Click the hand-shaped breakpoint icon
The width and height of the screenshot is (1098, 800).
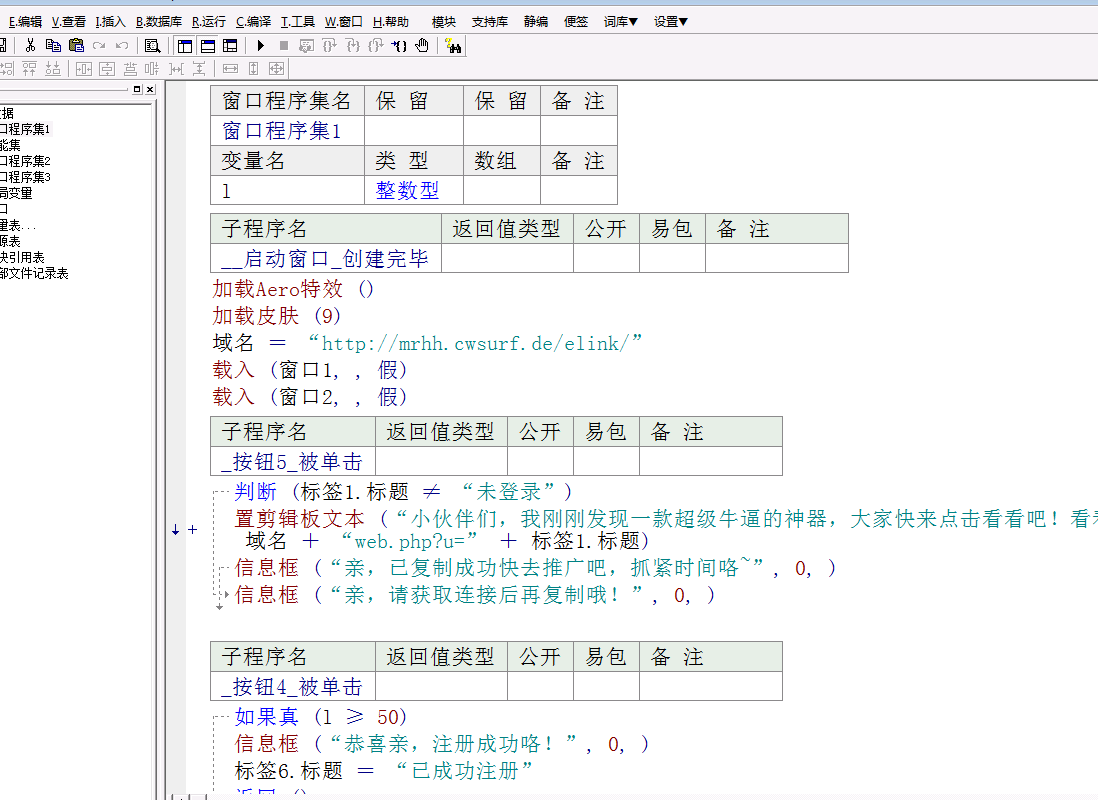[x=422, y=45]
